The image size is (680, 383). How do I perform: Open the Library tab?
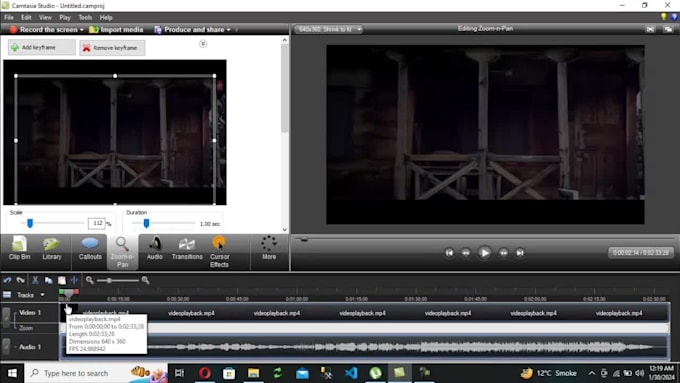tap(52, 249)
